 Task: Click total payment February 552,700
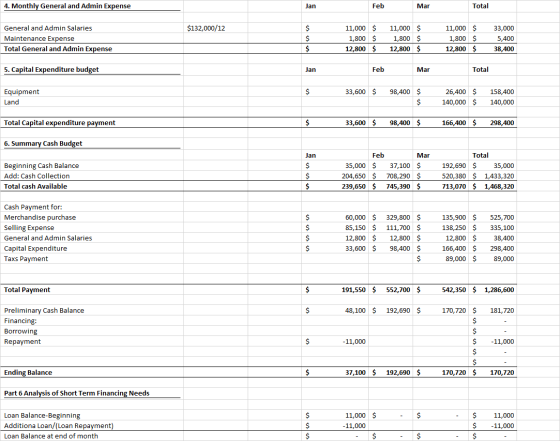click(398, 290)
